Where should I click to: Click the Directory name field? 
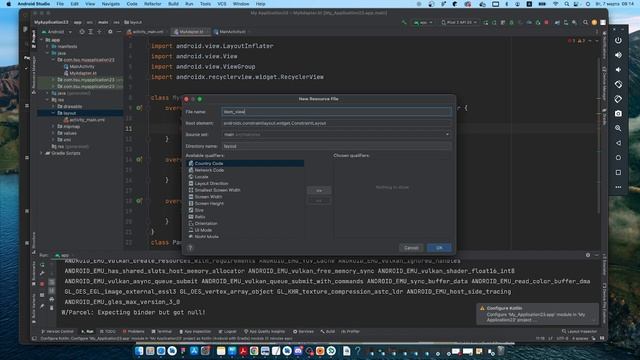click(336, 146)
